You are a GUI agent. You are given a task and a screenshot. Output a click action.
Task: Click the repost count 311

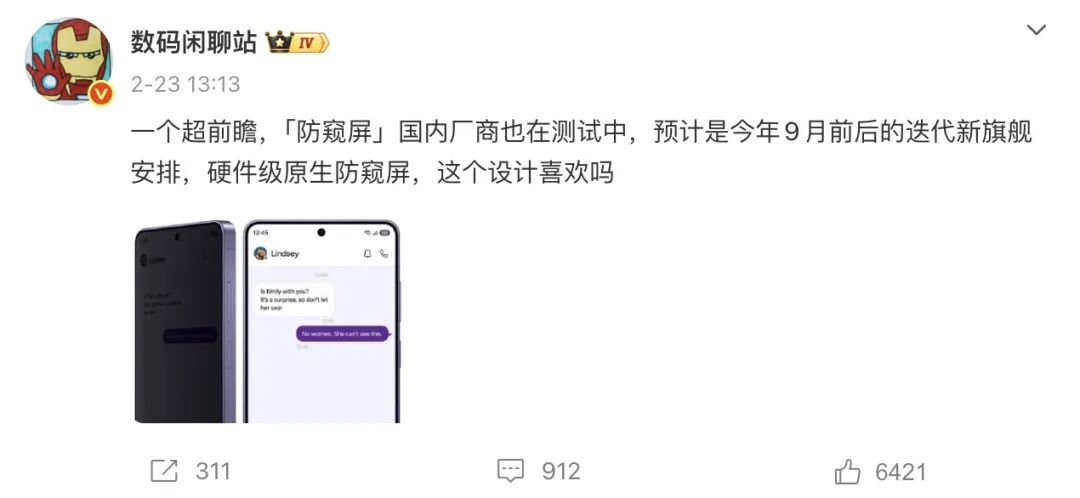[x=213, y=471]
